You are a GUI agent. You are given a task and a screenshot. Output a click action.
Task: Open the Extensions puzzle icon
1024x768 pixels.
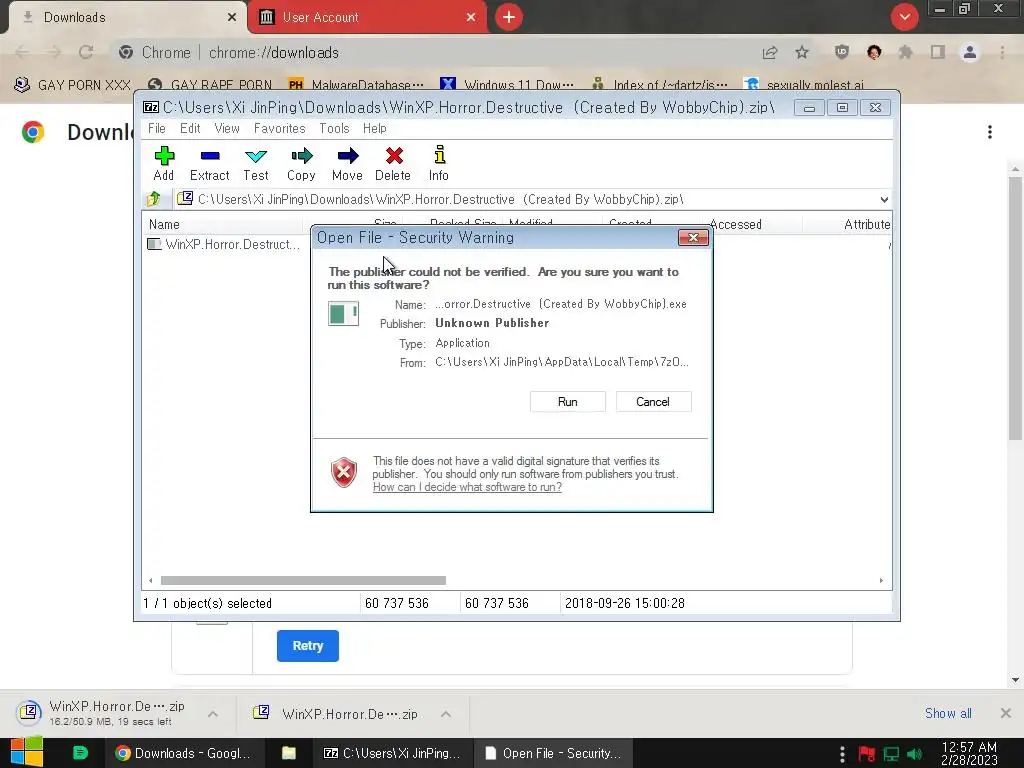[x=906, y=52]
